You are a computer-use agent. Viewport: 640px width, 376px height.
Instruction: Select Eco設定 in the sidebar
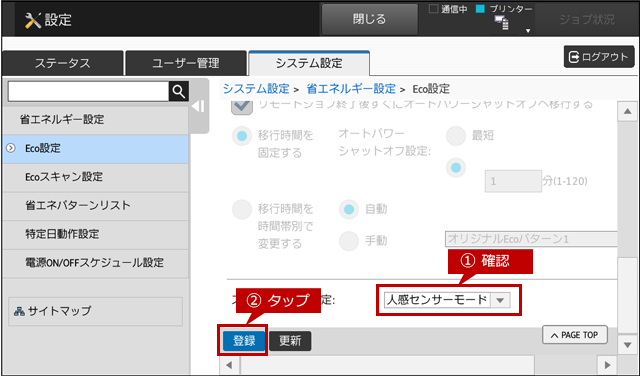point(96,149)
